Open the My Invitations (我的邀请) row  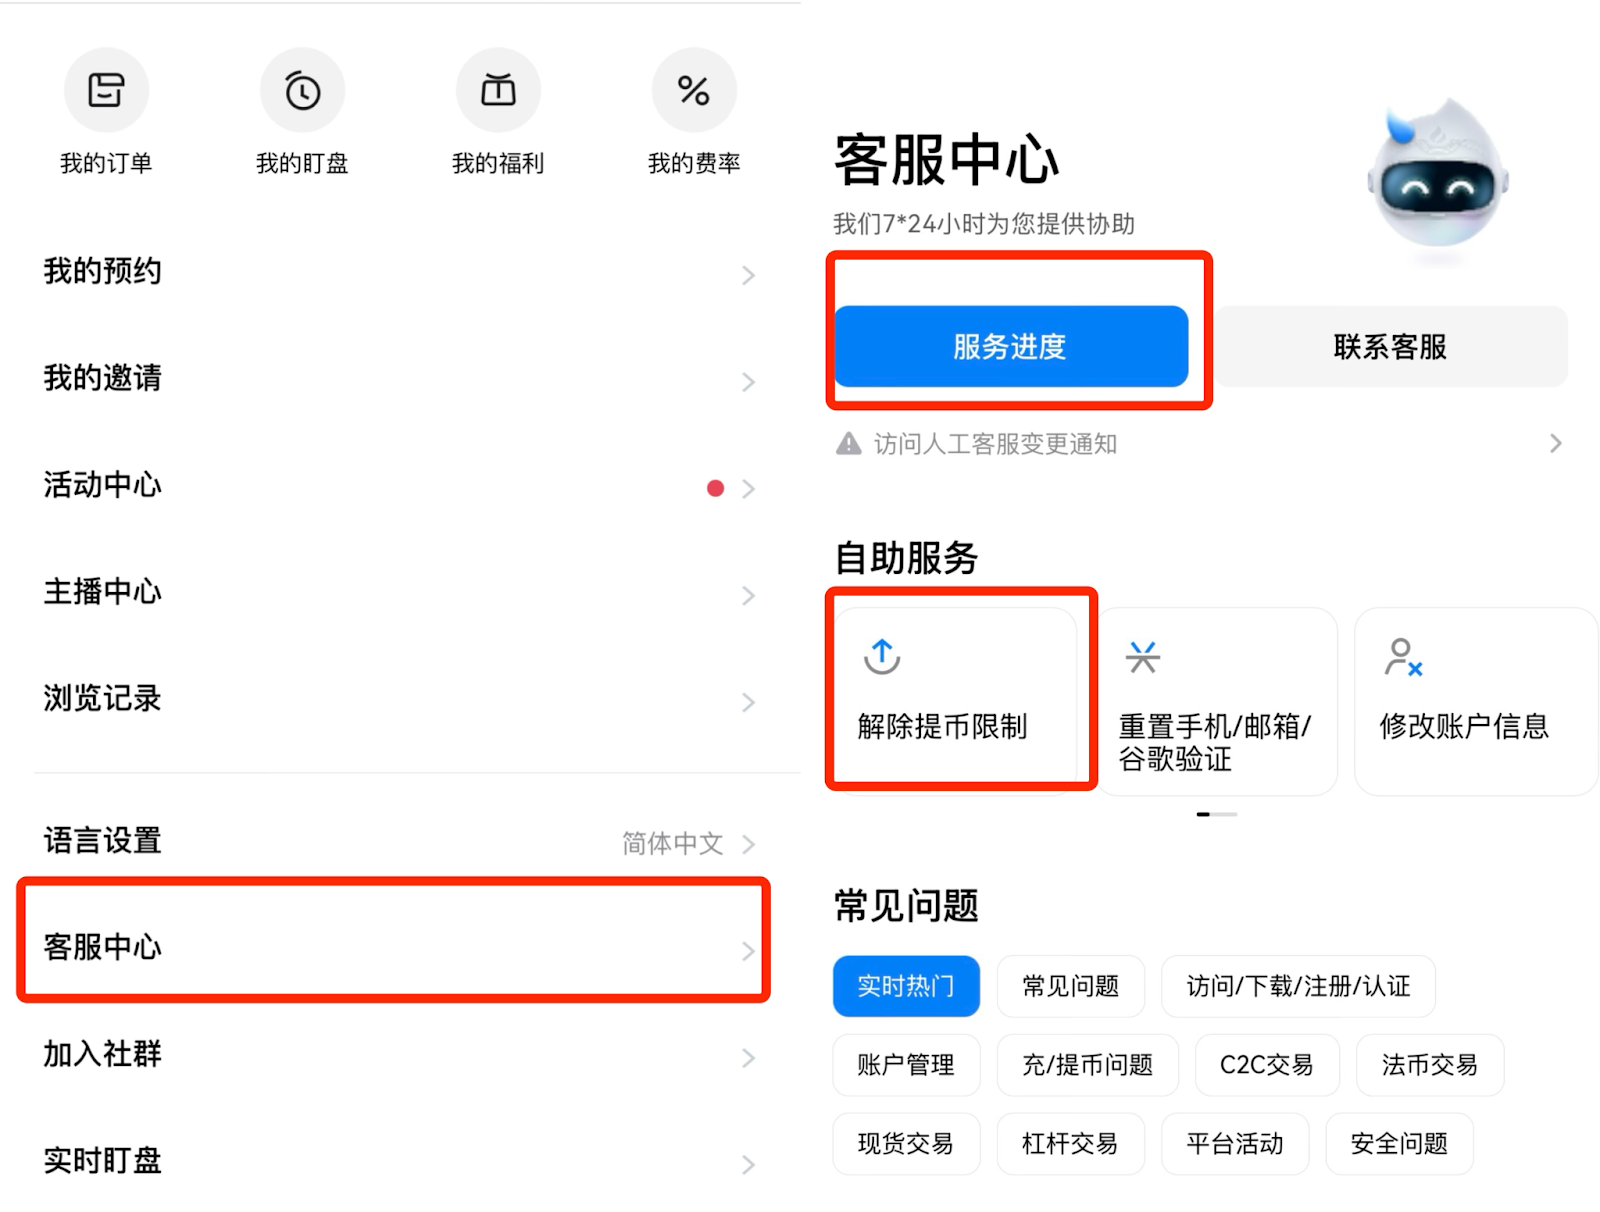(400, 379)
